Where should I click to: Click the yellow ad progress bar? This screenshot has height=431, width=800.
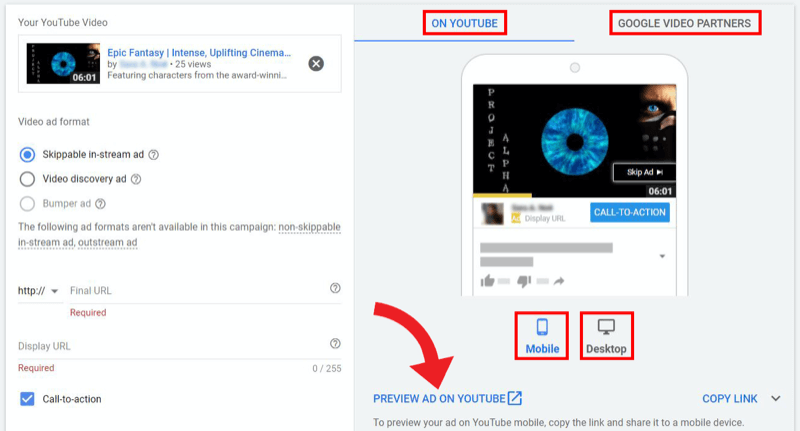502,195
